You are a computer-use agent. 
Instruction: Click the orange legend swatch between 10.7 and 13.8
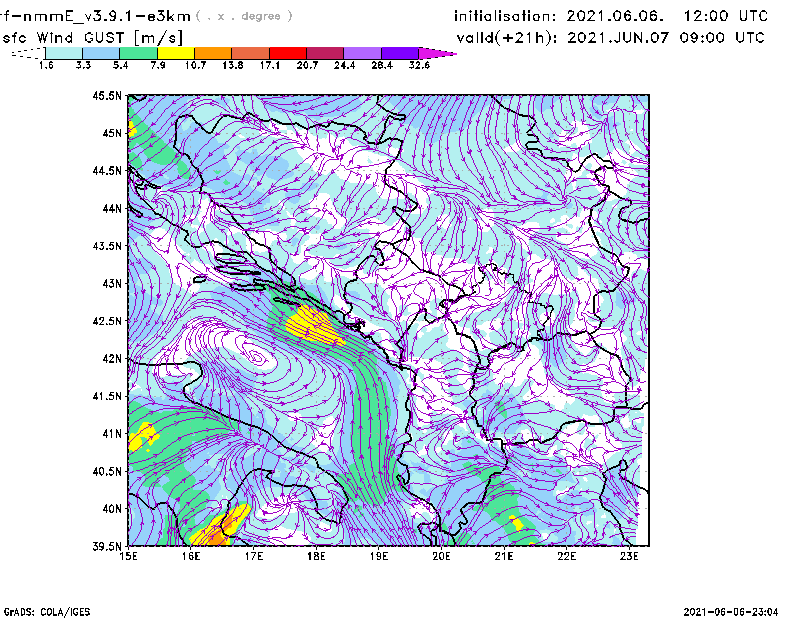213,53
